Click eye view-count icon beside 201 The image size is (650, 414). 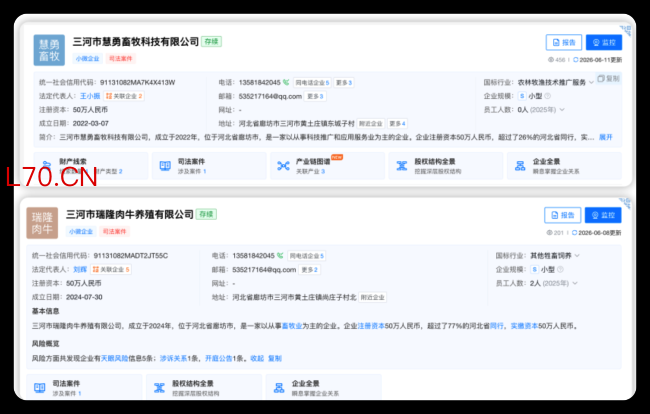point(550,233)
